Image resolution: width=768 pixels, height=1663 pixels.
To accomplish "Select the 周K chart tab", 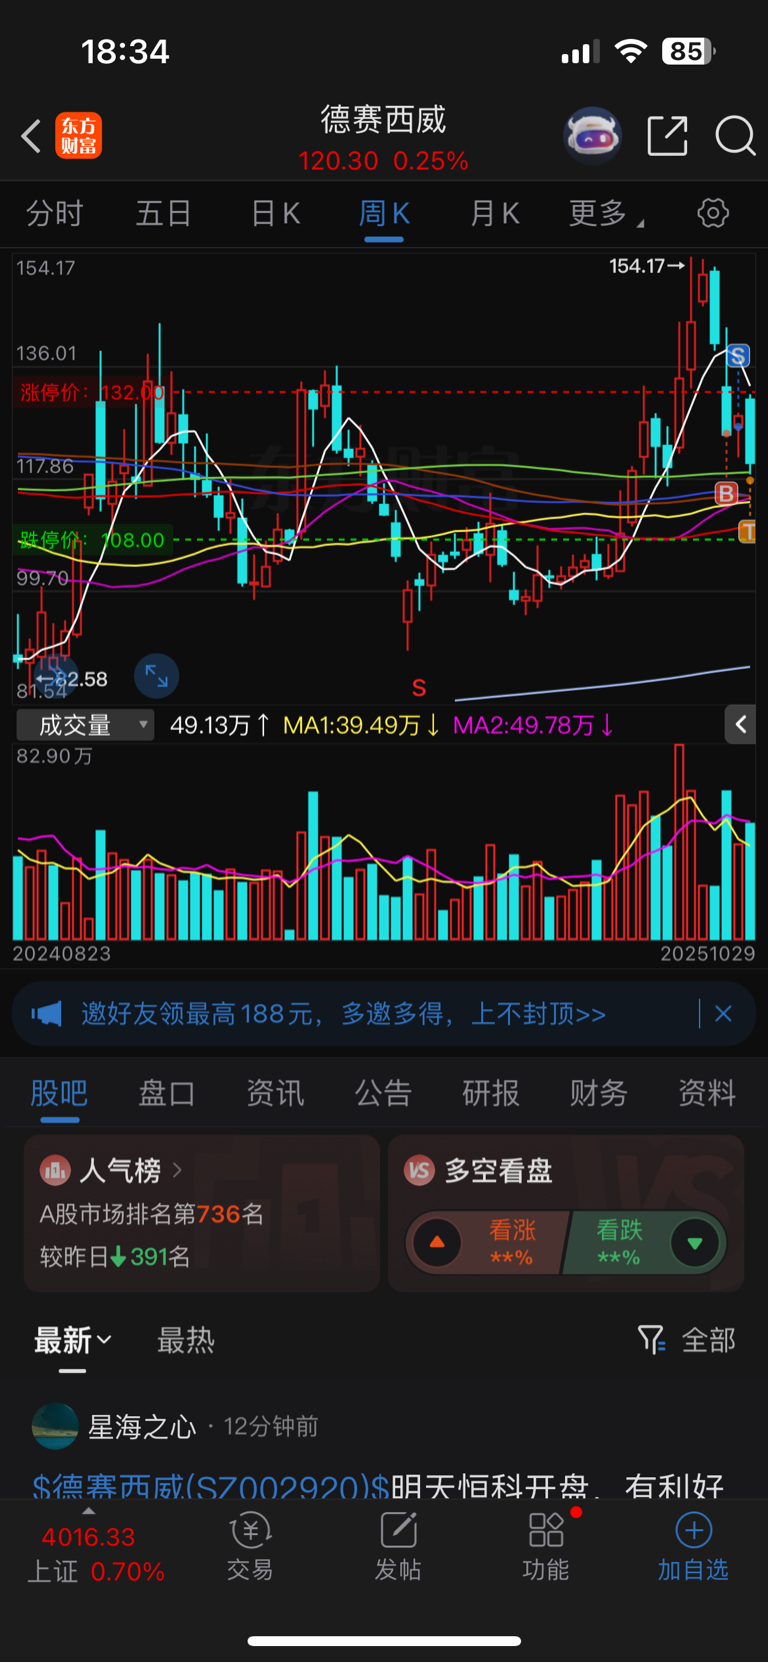I will 384,213.
